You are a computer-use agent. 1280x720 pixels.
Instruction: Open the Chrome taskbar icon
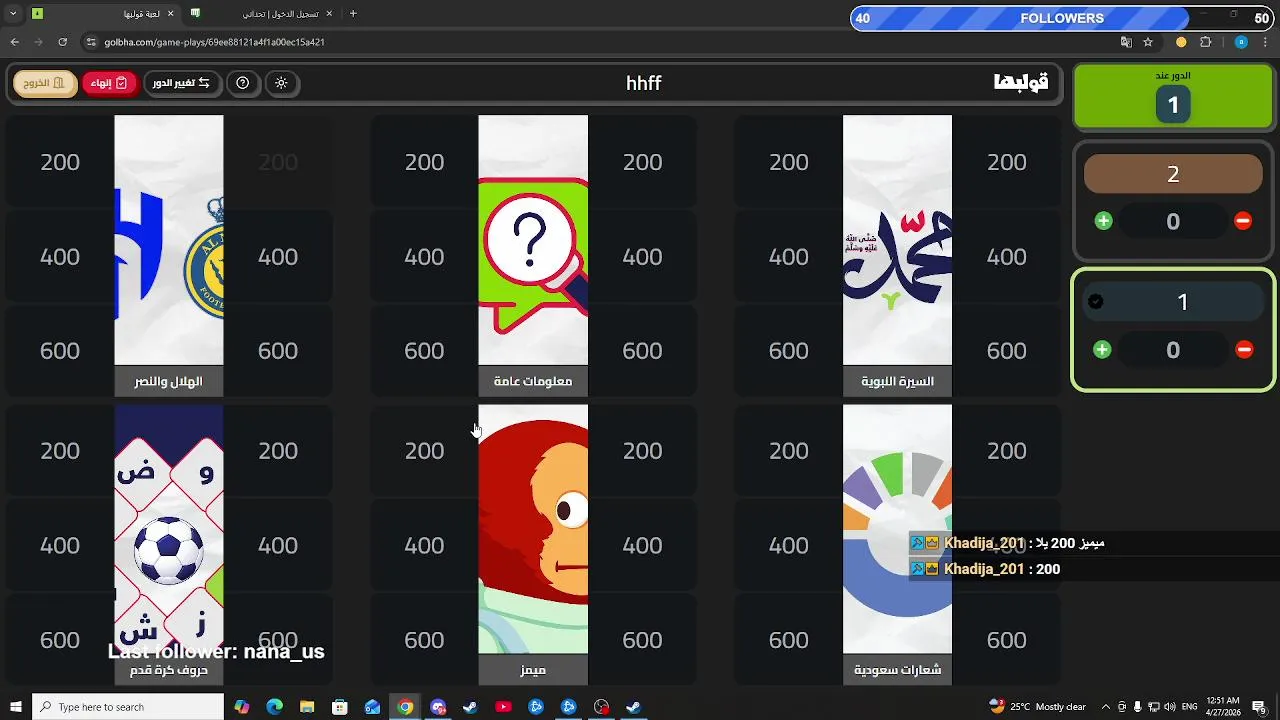[x=405, y=707]
